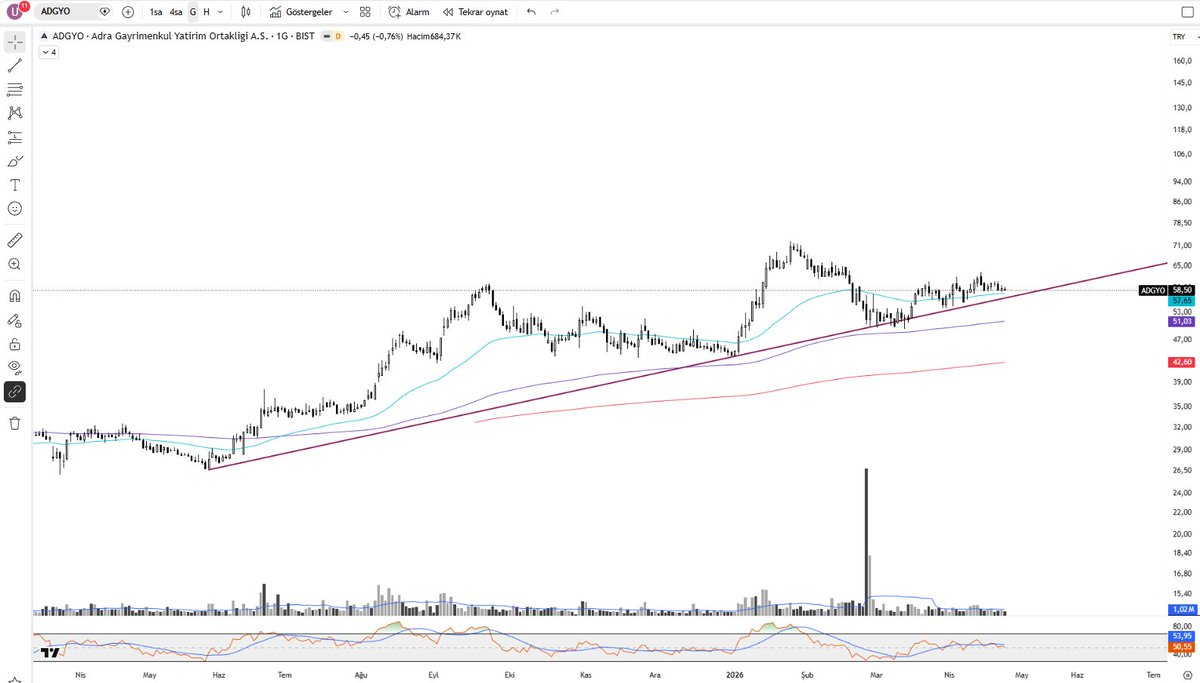This screenshot has width=1200, height=683.
Task: Open candlestick chart type selector
Action: tap(247, 12)
